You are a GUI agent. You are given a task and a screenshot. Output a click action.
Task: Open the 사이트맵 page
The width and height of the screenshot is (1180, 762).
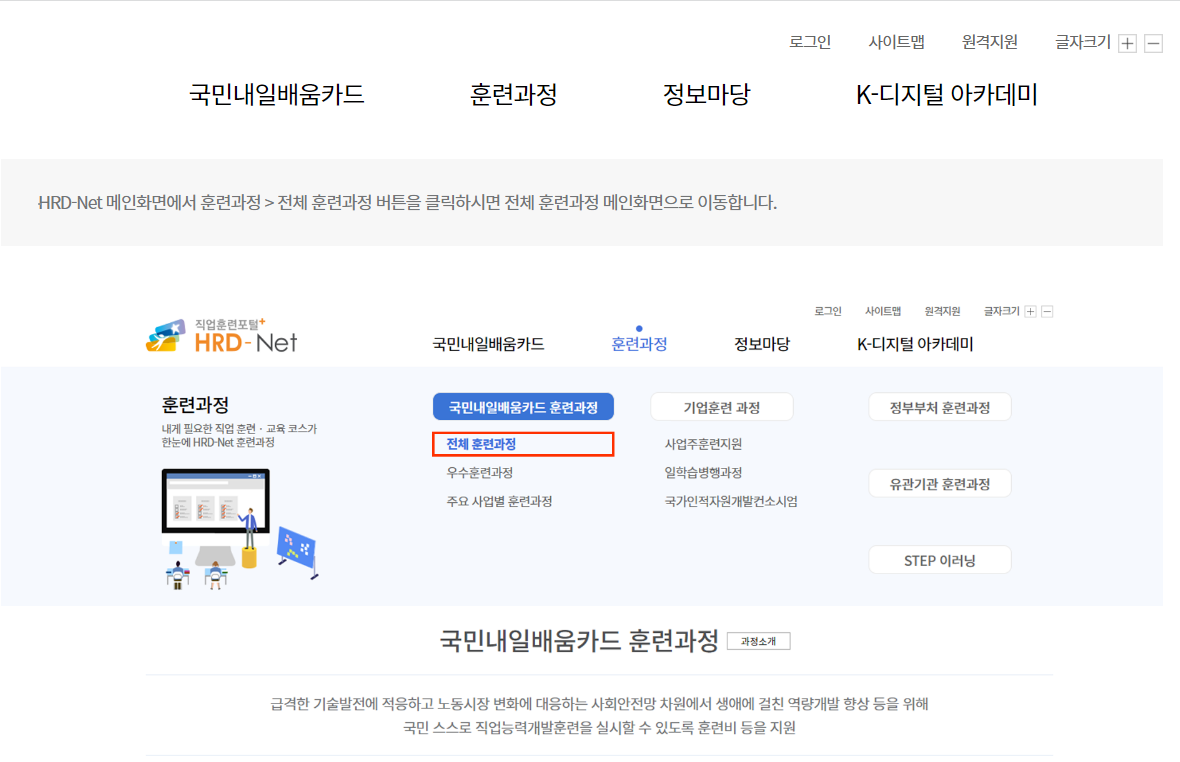pyautogui.click(x=897, y=42)
